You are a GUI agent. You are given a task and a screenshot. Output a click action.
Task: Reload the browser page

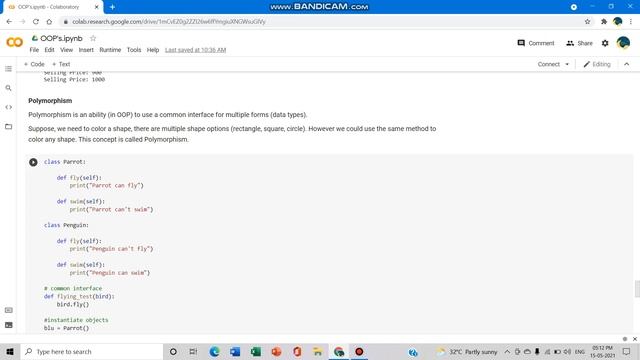(36, 22)
